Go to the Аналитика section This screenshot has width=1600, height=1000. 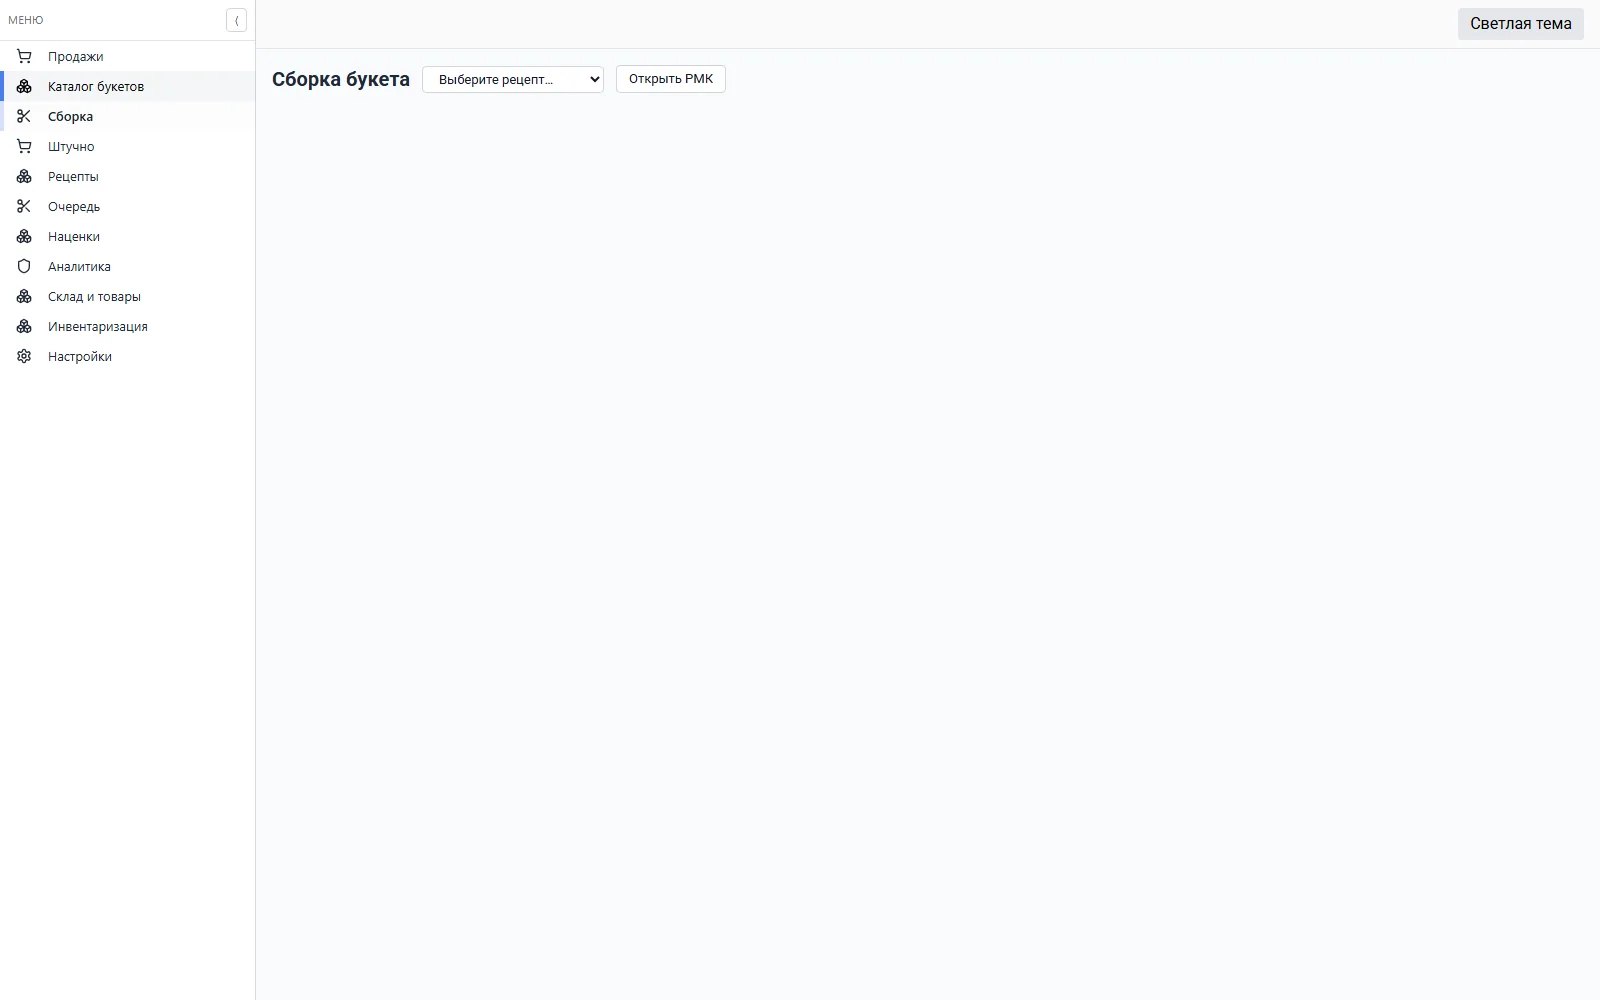128,266
